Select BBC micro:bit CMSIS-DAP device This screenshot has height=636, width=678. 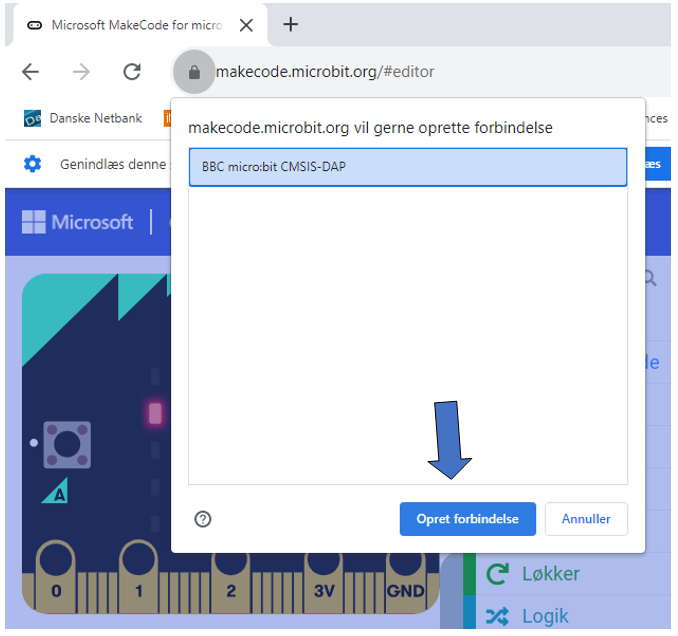tap(408, 167)
